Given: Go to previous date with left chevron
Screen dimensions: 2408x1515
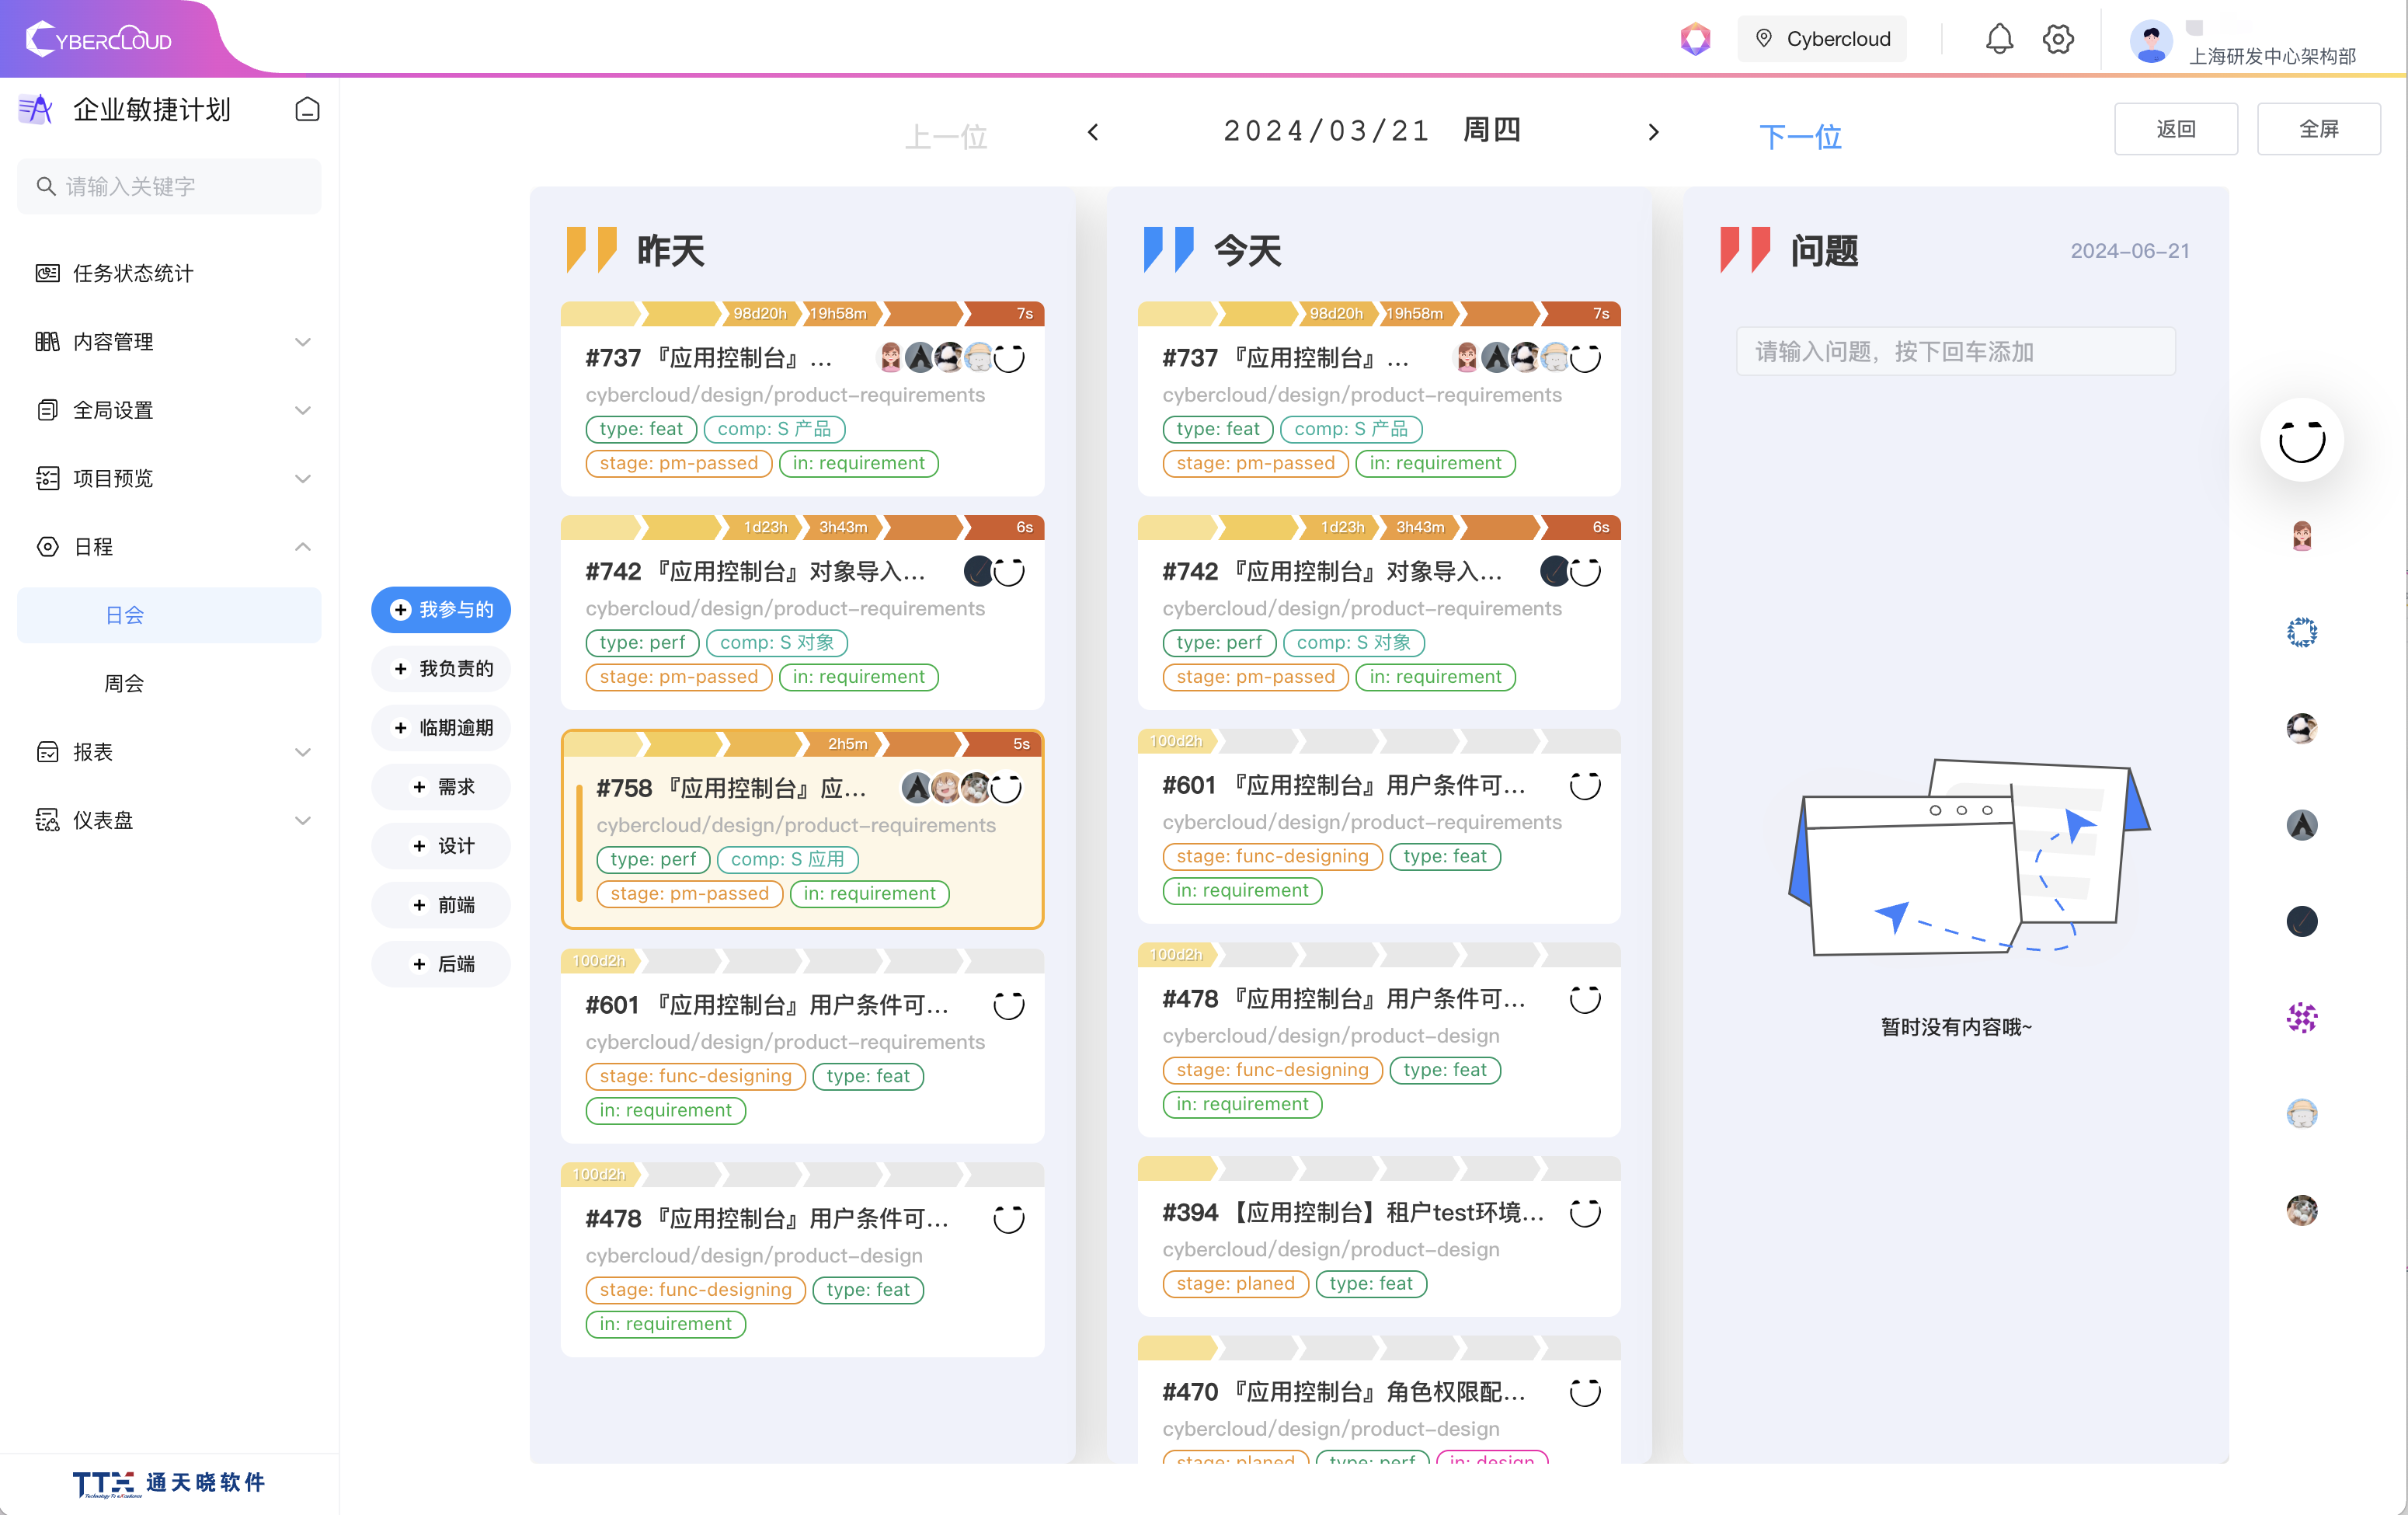Looking at the screenshot, I should pyautogui.click(x=1093, y=132).
